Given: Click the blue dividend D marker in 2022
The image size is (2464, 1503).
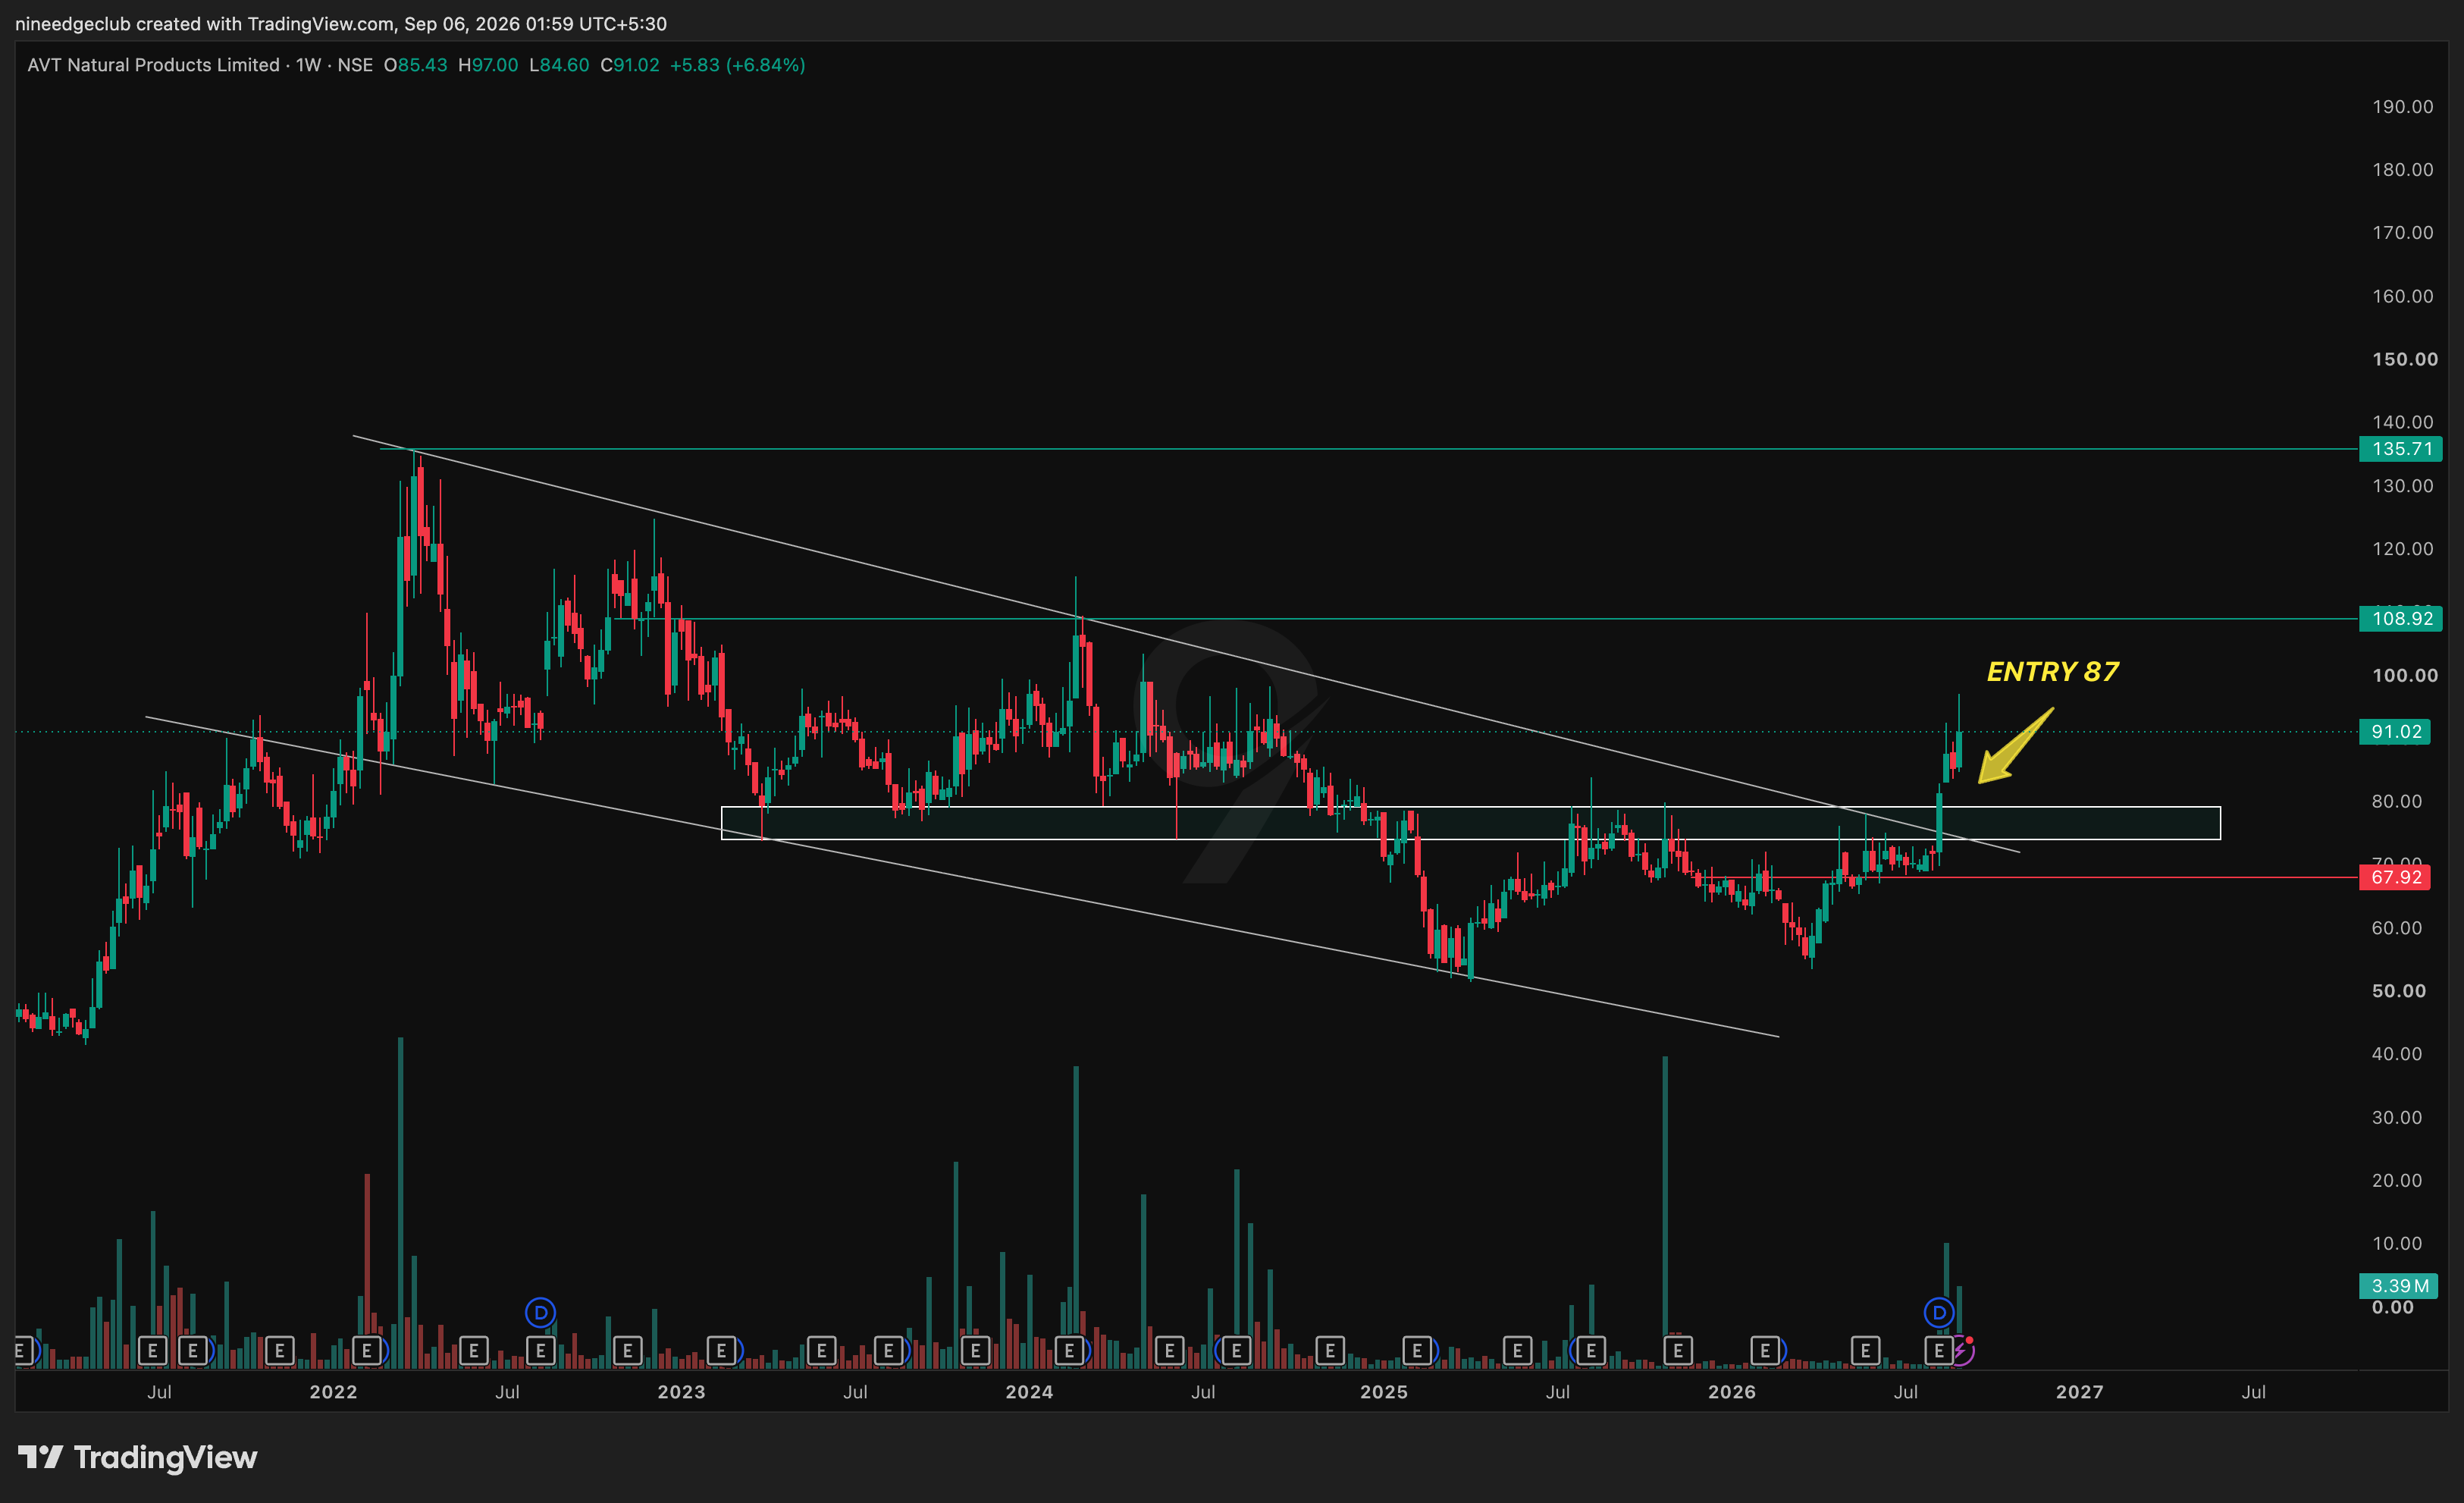Looking at the screenshot, I should coord(540,1312).
